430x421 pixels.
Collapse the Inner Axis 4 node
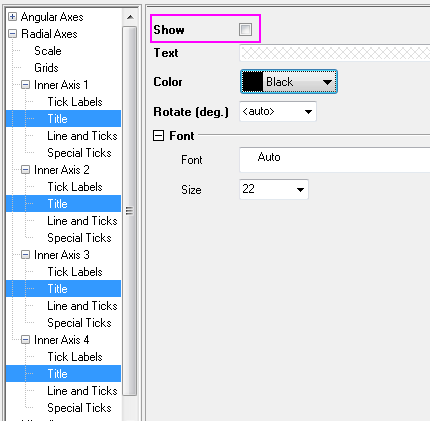tap(25, 340)
